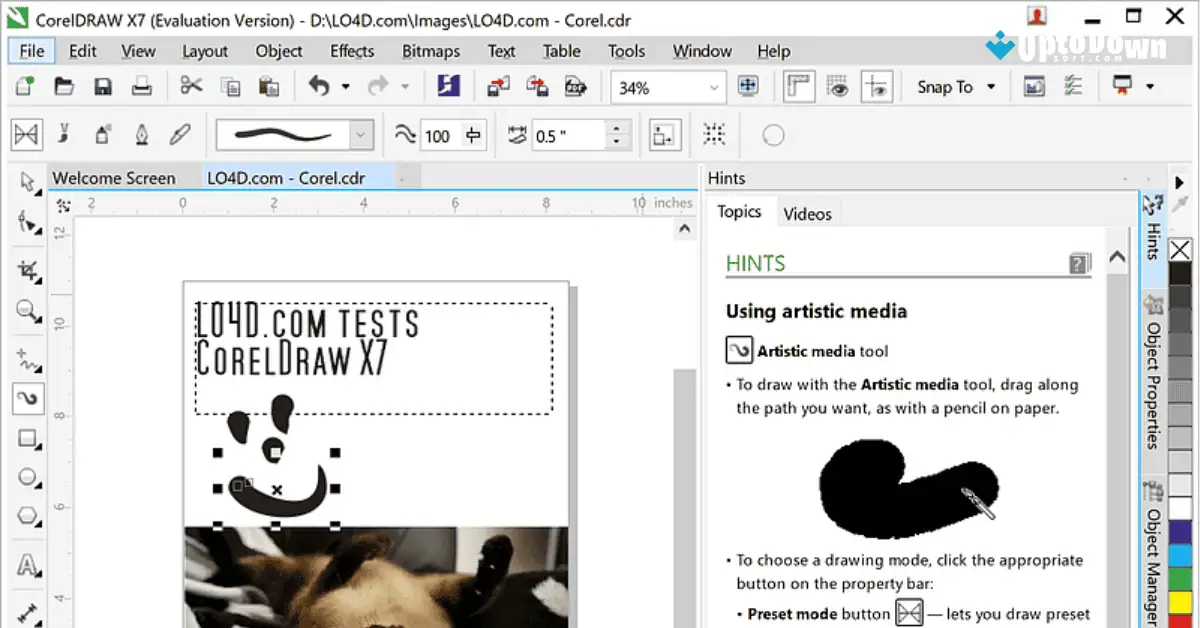Screen dimensions: 1200x628
Task: Switch to the Videos tab in Hints
Action: [x=808, y=212]
